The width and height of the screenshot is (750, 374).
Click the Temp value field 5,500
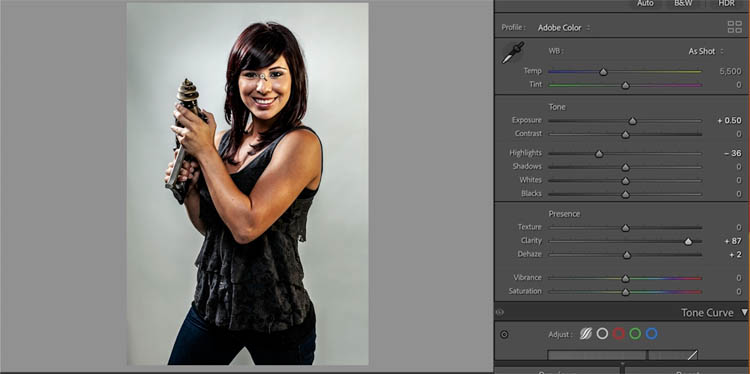[x=730, y=71]
